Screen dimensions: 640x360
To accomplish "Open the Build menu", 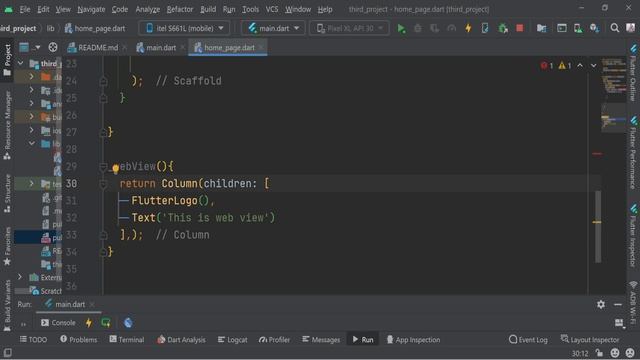I will coord(208,9).
